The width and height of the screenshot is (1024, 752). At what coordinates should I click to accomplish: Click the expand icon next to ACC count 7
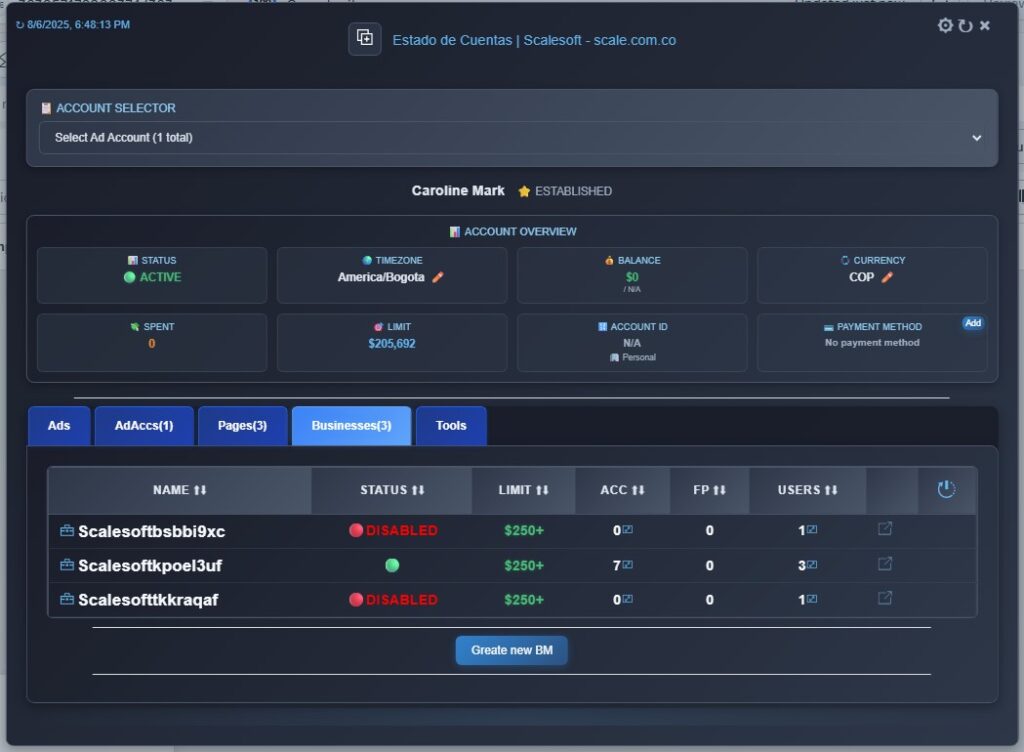[630, 564]
